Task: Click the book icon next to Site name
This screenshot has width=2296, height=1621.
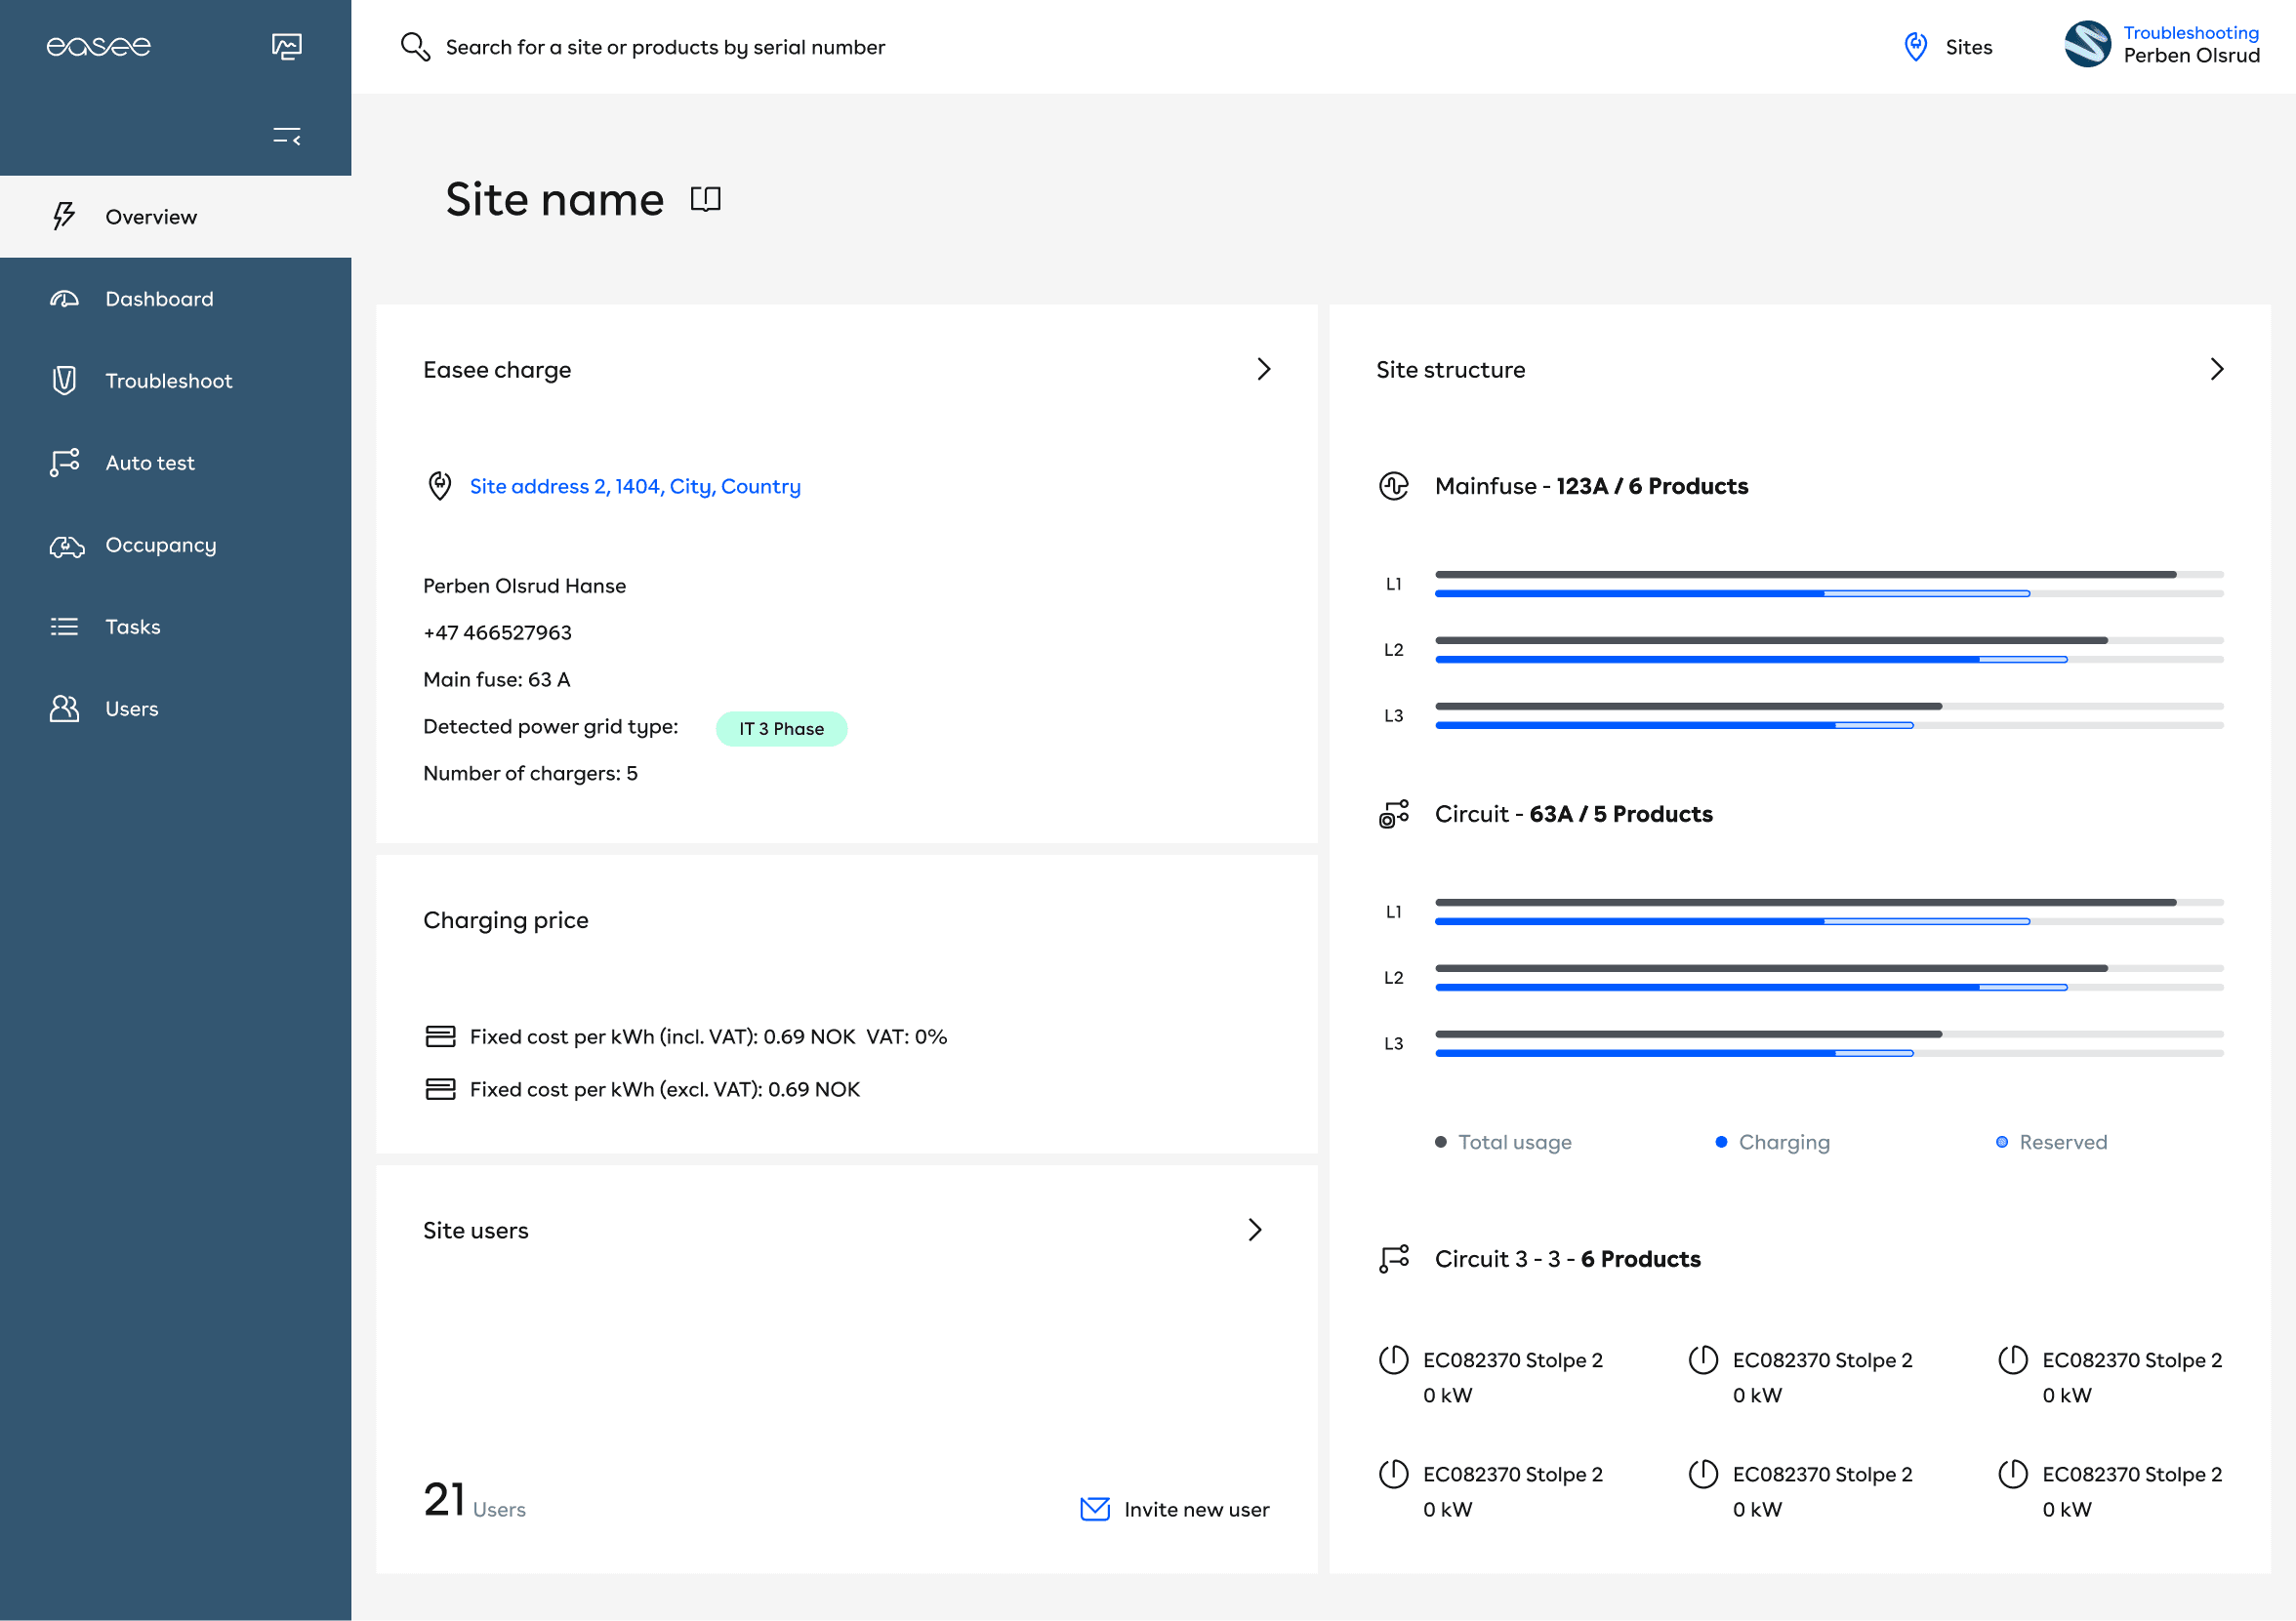Action: point(705,199)
